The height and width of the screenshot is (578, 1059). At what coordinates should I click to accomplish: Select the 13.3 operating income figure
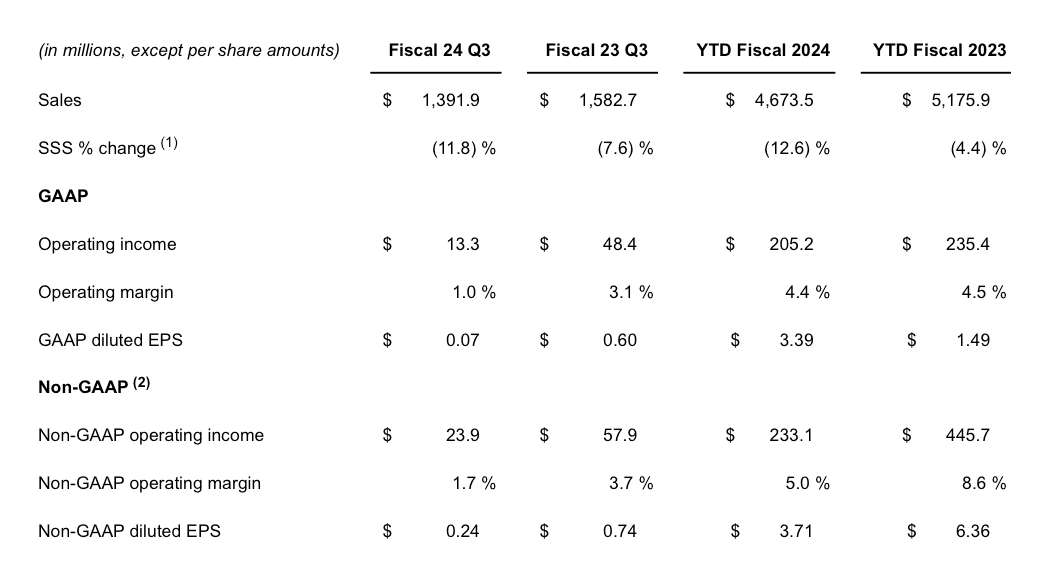[463, 244]
